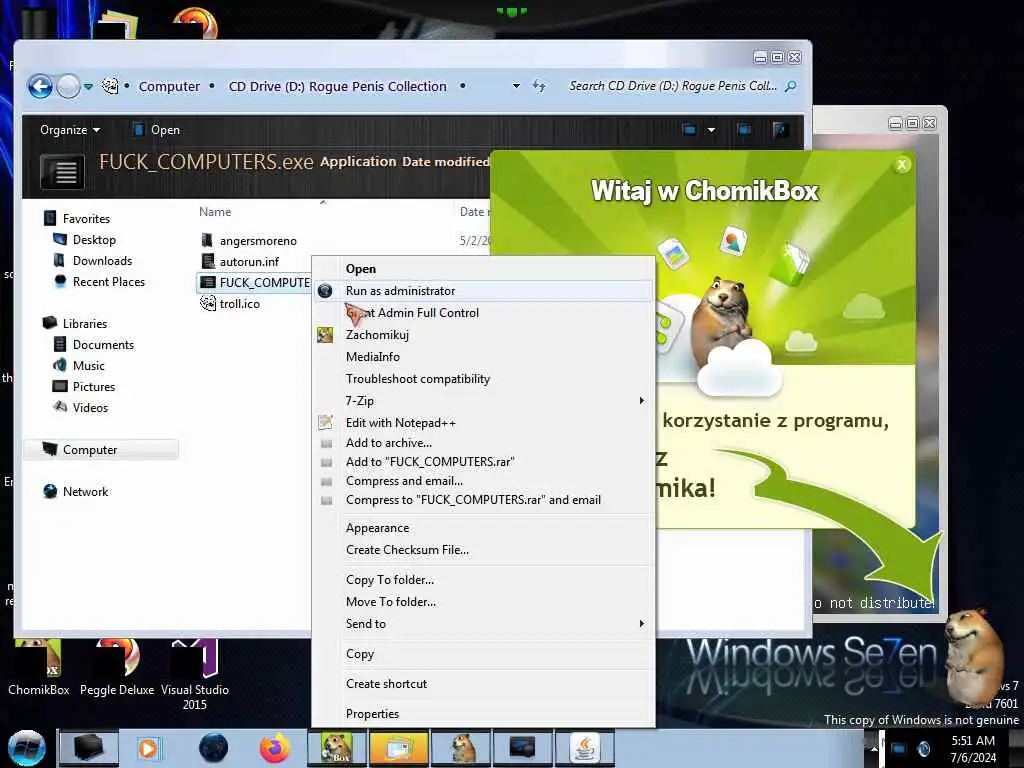Choose MediaInfo in the context menu
The width and height of the screenshot is (1024, 768).
pos(483,357)
